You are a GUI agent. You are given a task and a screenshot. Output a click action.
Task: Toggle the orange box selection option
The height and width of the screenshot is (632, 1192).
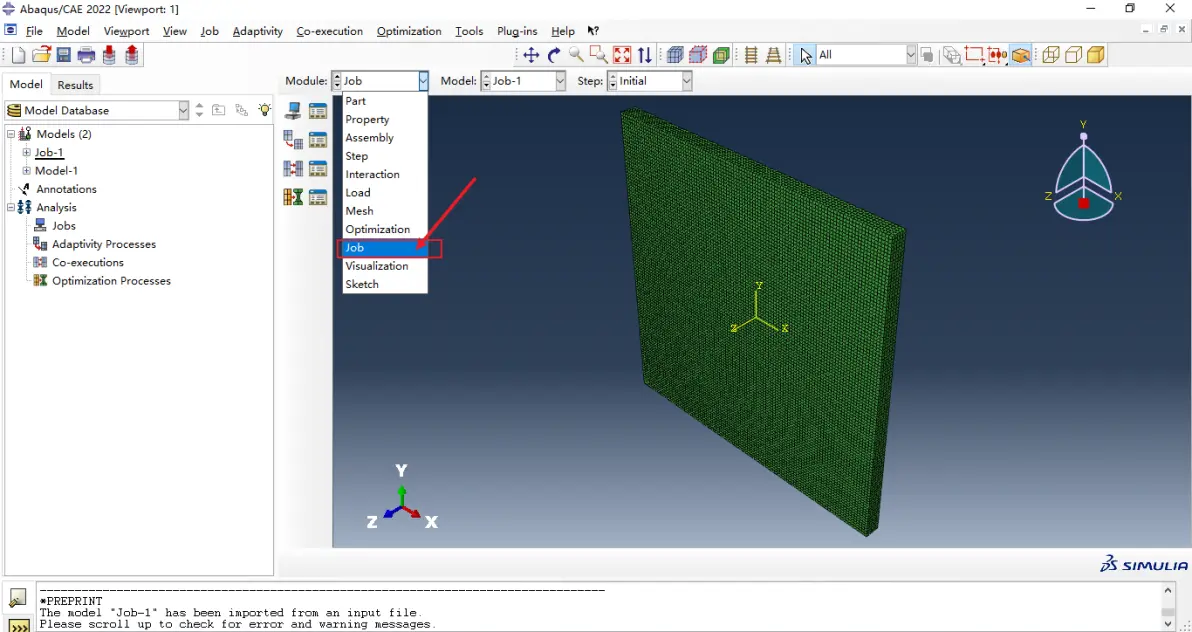1020,55
